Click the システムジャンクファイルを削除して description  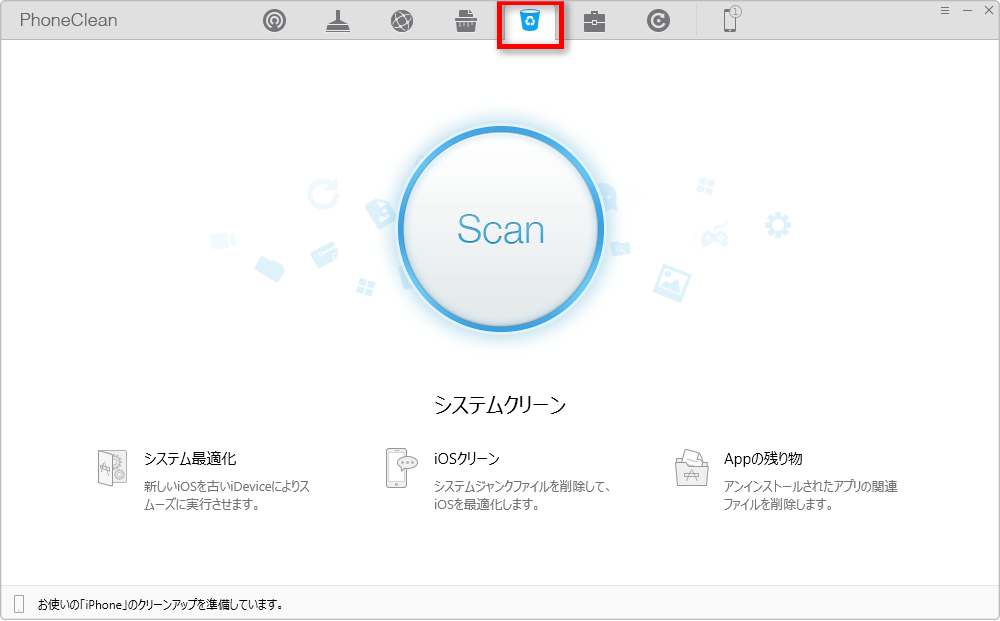(x=522, y=495)
